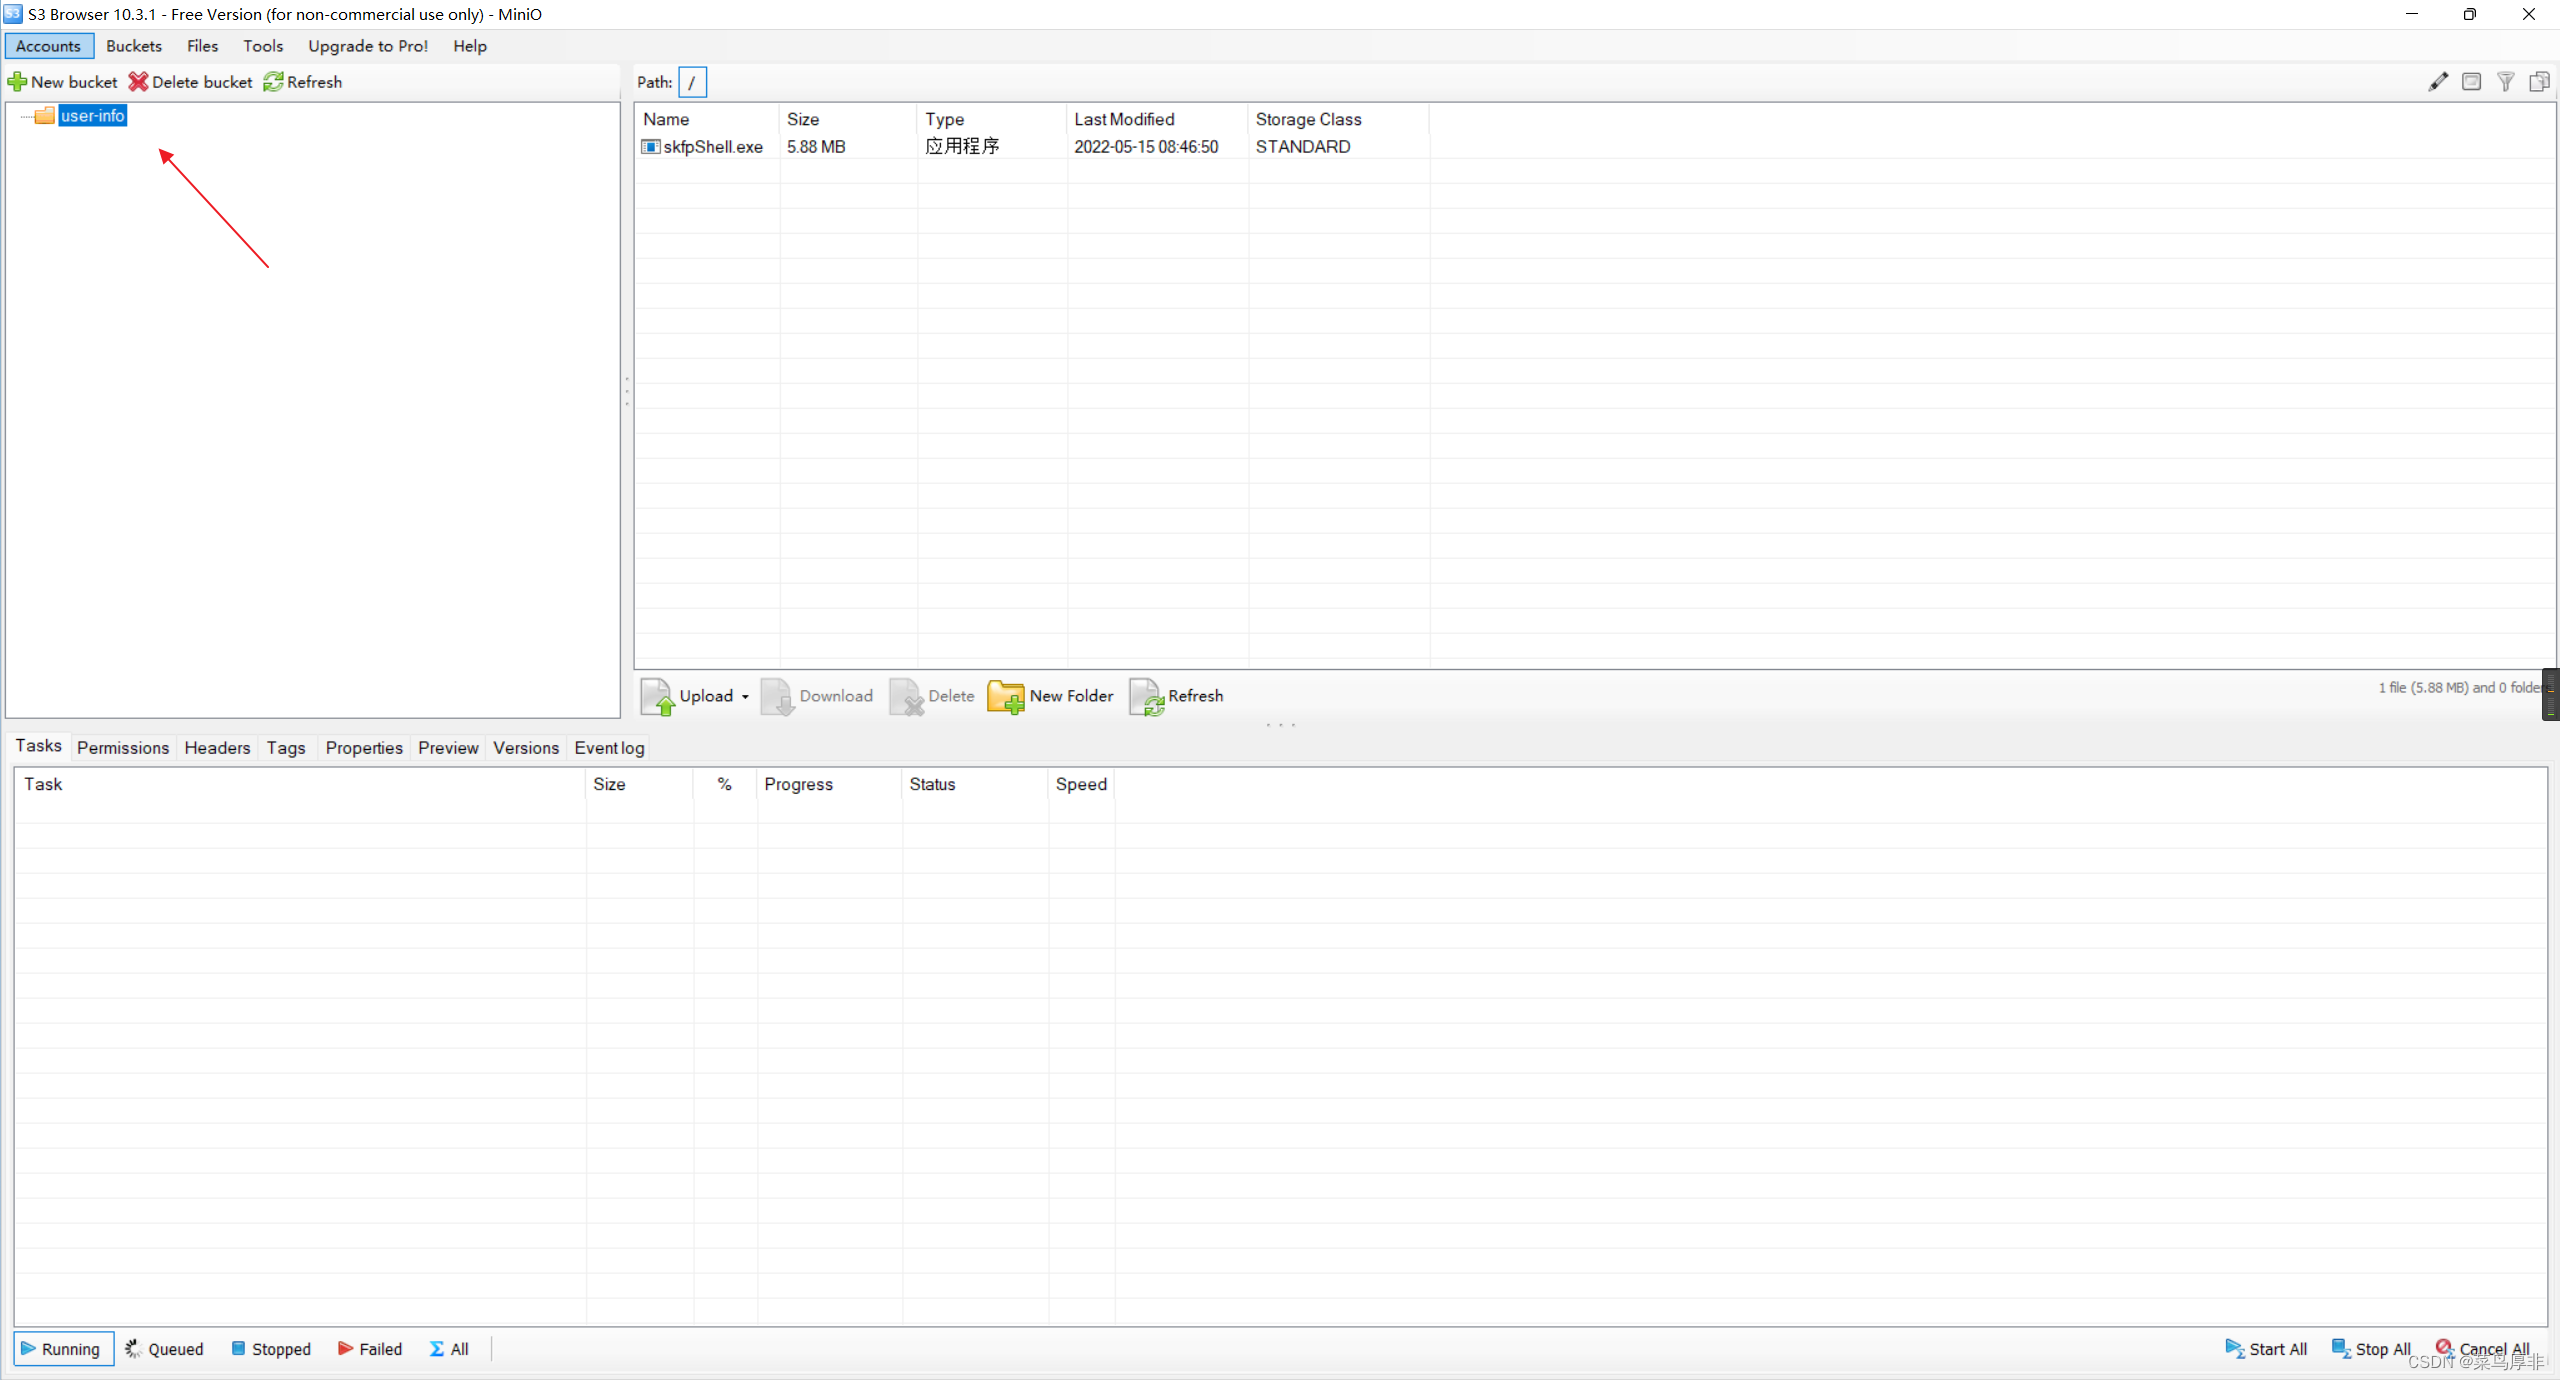Viewport: 2560px width, 1380px height.
Task: Click Stop All tasks
Action: coord(2372,1349)
